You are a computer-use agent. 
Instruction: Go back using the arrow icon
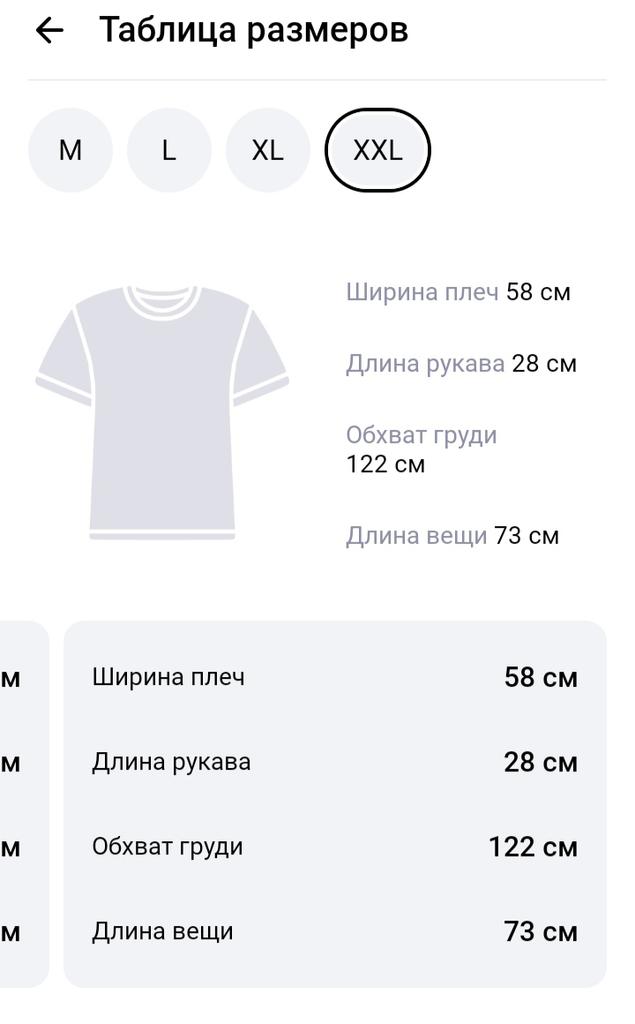(x=49, y=31)
